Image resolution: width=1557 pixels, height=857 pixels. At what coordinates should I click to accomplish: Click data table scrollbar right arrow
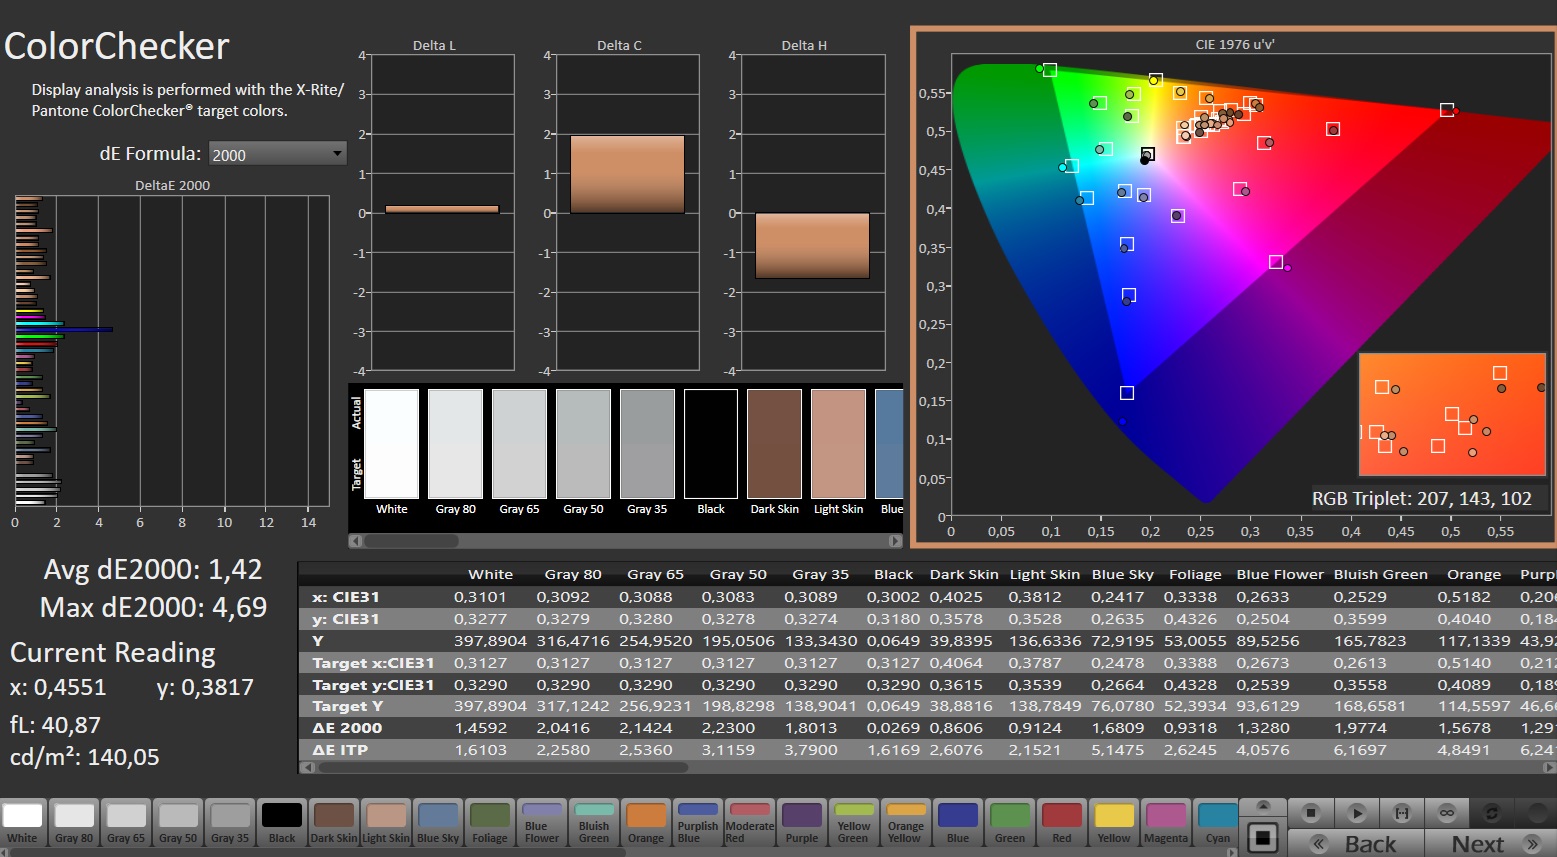point(1550,768)
